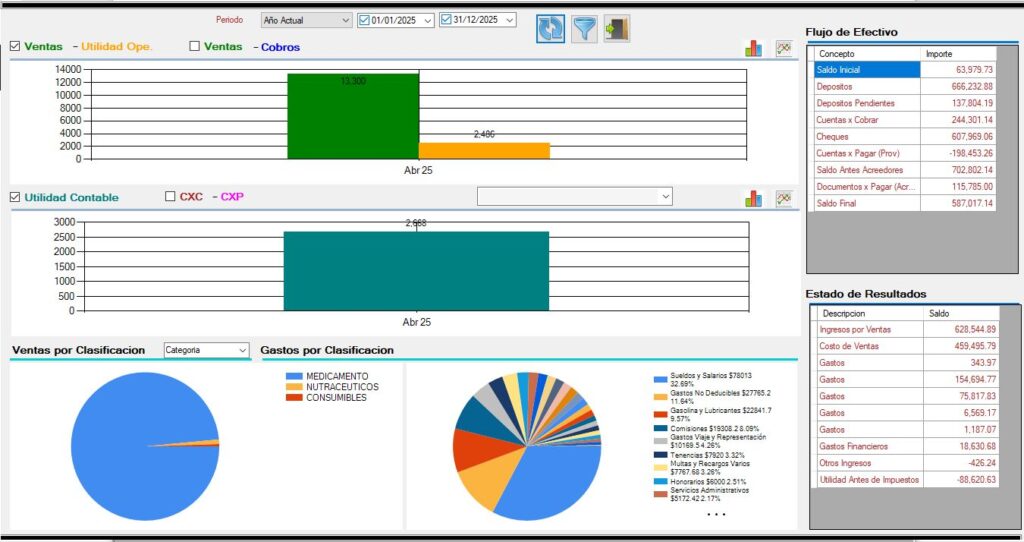
Task: Switch Ventas chart to line graph view
Action: [x=783, y=48]
